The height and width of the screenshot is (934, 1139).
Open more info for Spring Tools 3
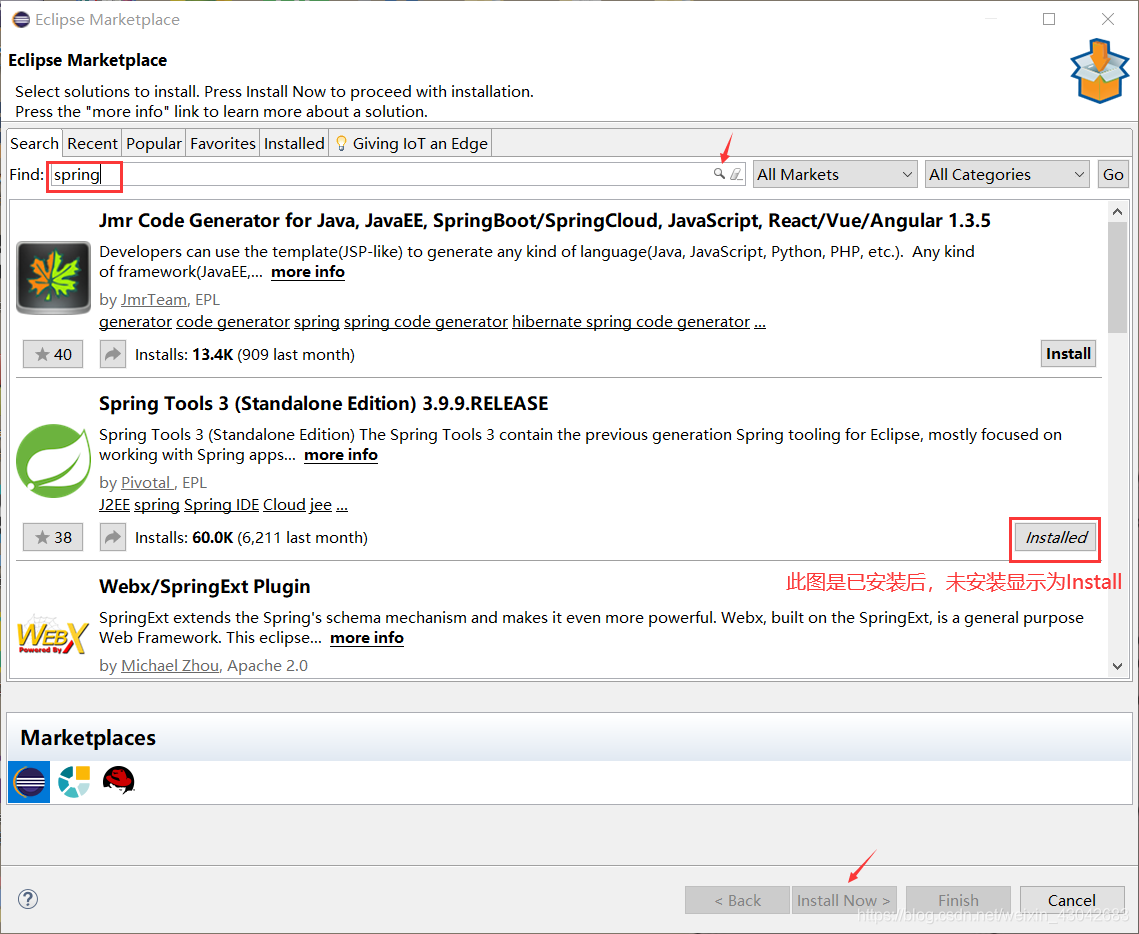340,455
